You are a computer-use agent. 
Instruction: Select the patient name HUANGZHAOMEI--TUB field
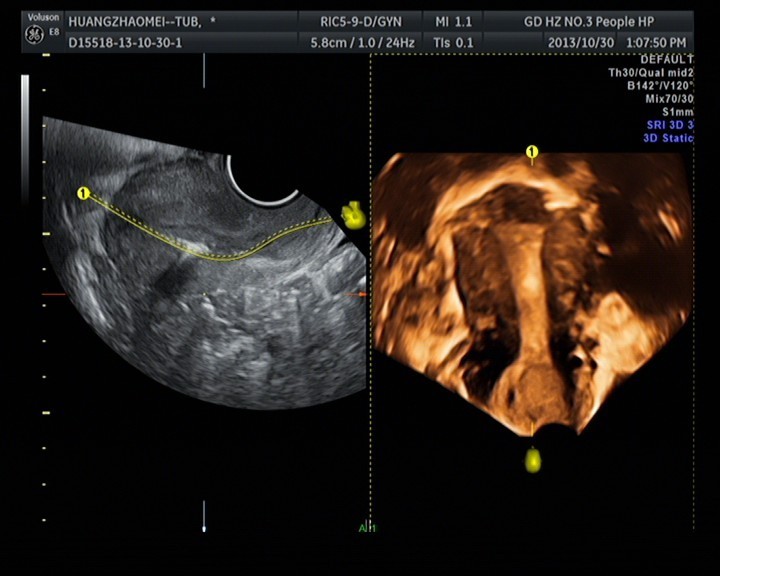[x=142, y=19]
